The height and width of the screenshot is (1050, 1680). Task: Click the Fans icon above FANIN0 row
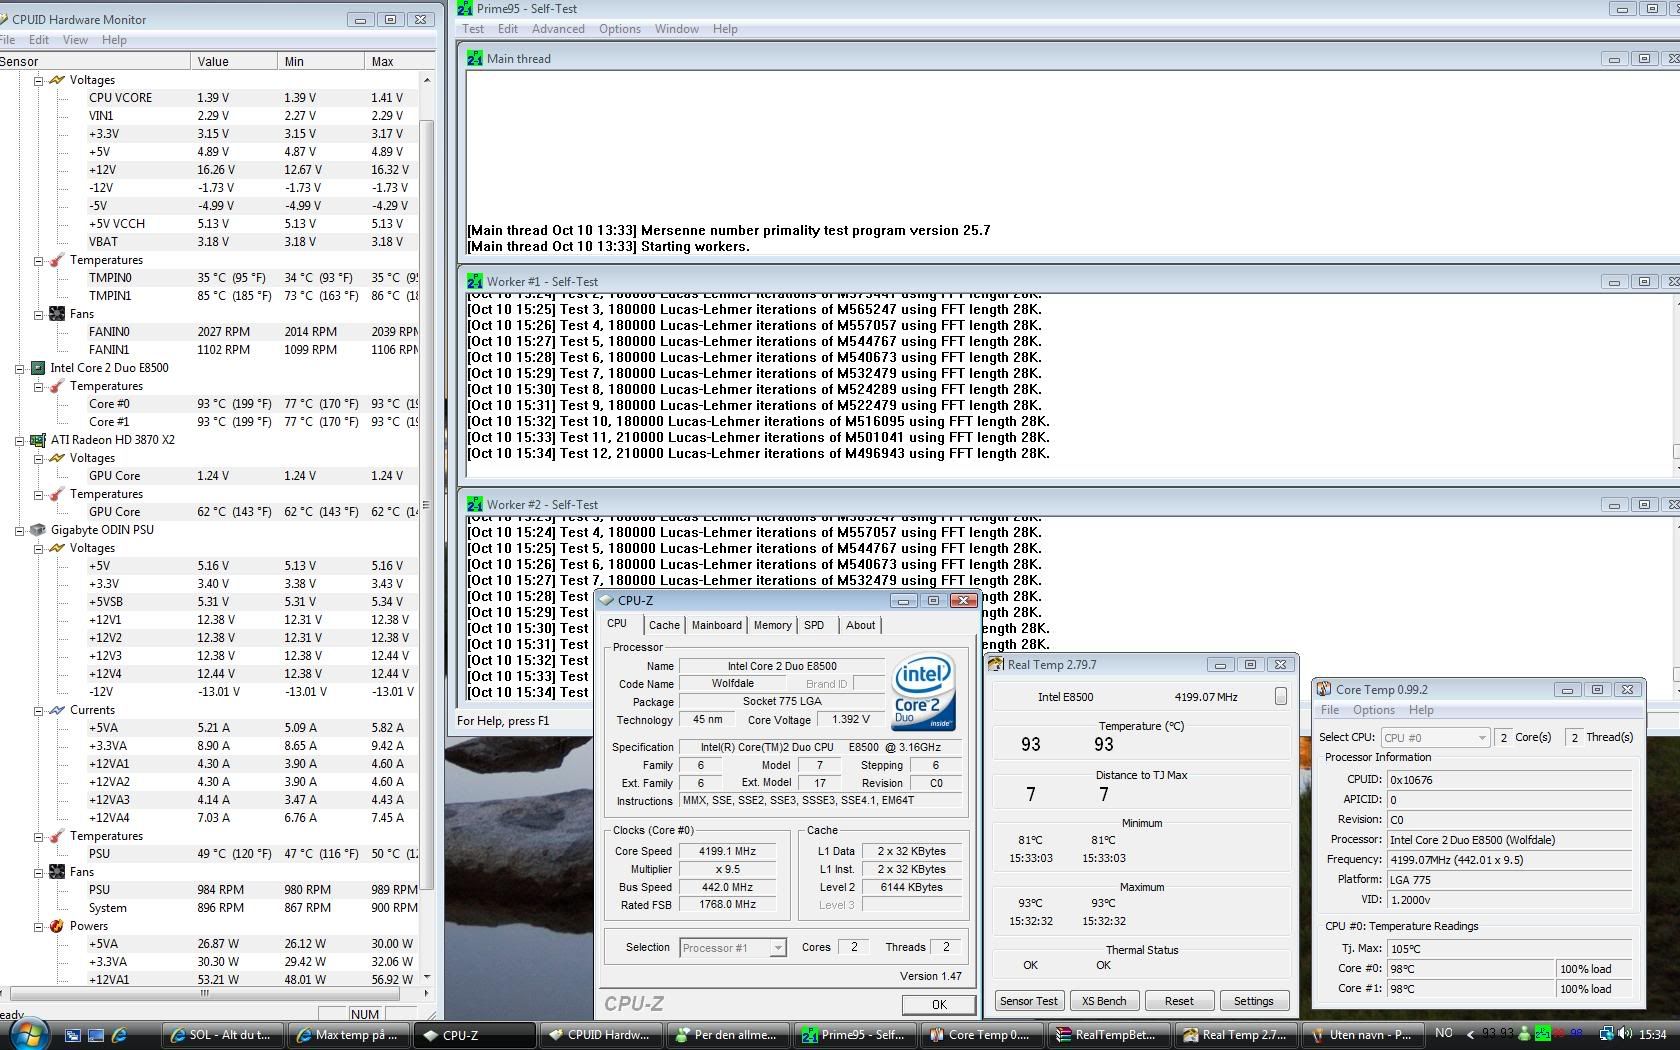[57, 314]
